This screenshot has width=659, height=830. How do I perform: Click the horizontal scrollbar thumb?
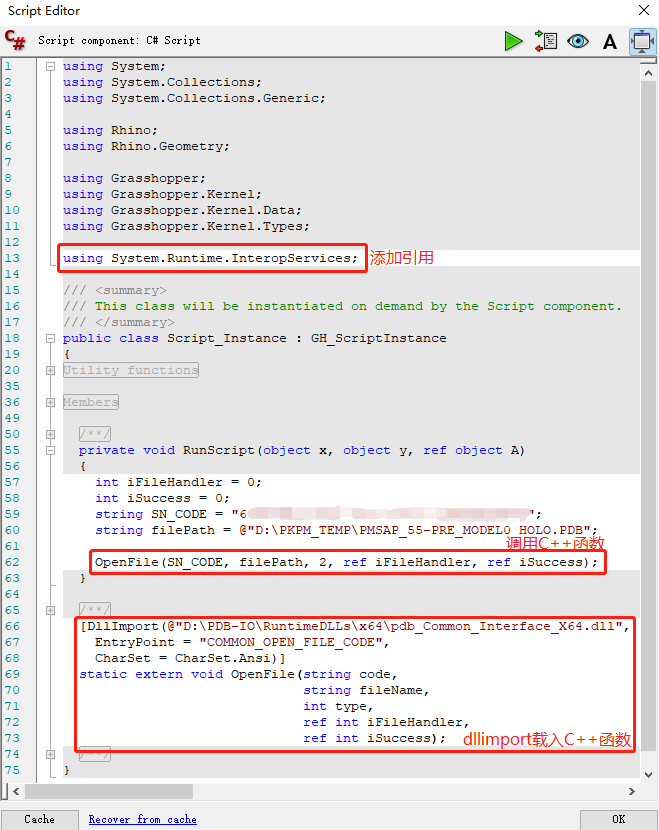tap(109, 791)
